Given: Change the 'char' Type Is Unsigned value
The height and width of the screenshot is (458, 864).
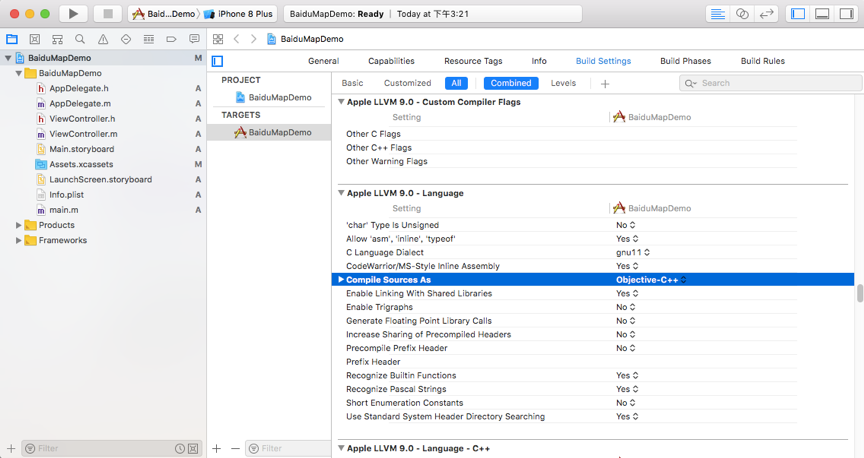Looking at the screenshot, I should coord(625,225).
